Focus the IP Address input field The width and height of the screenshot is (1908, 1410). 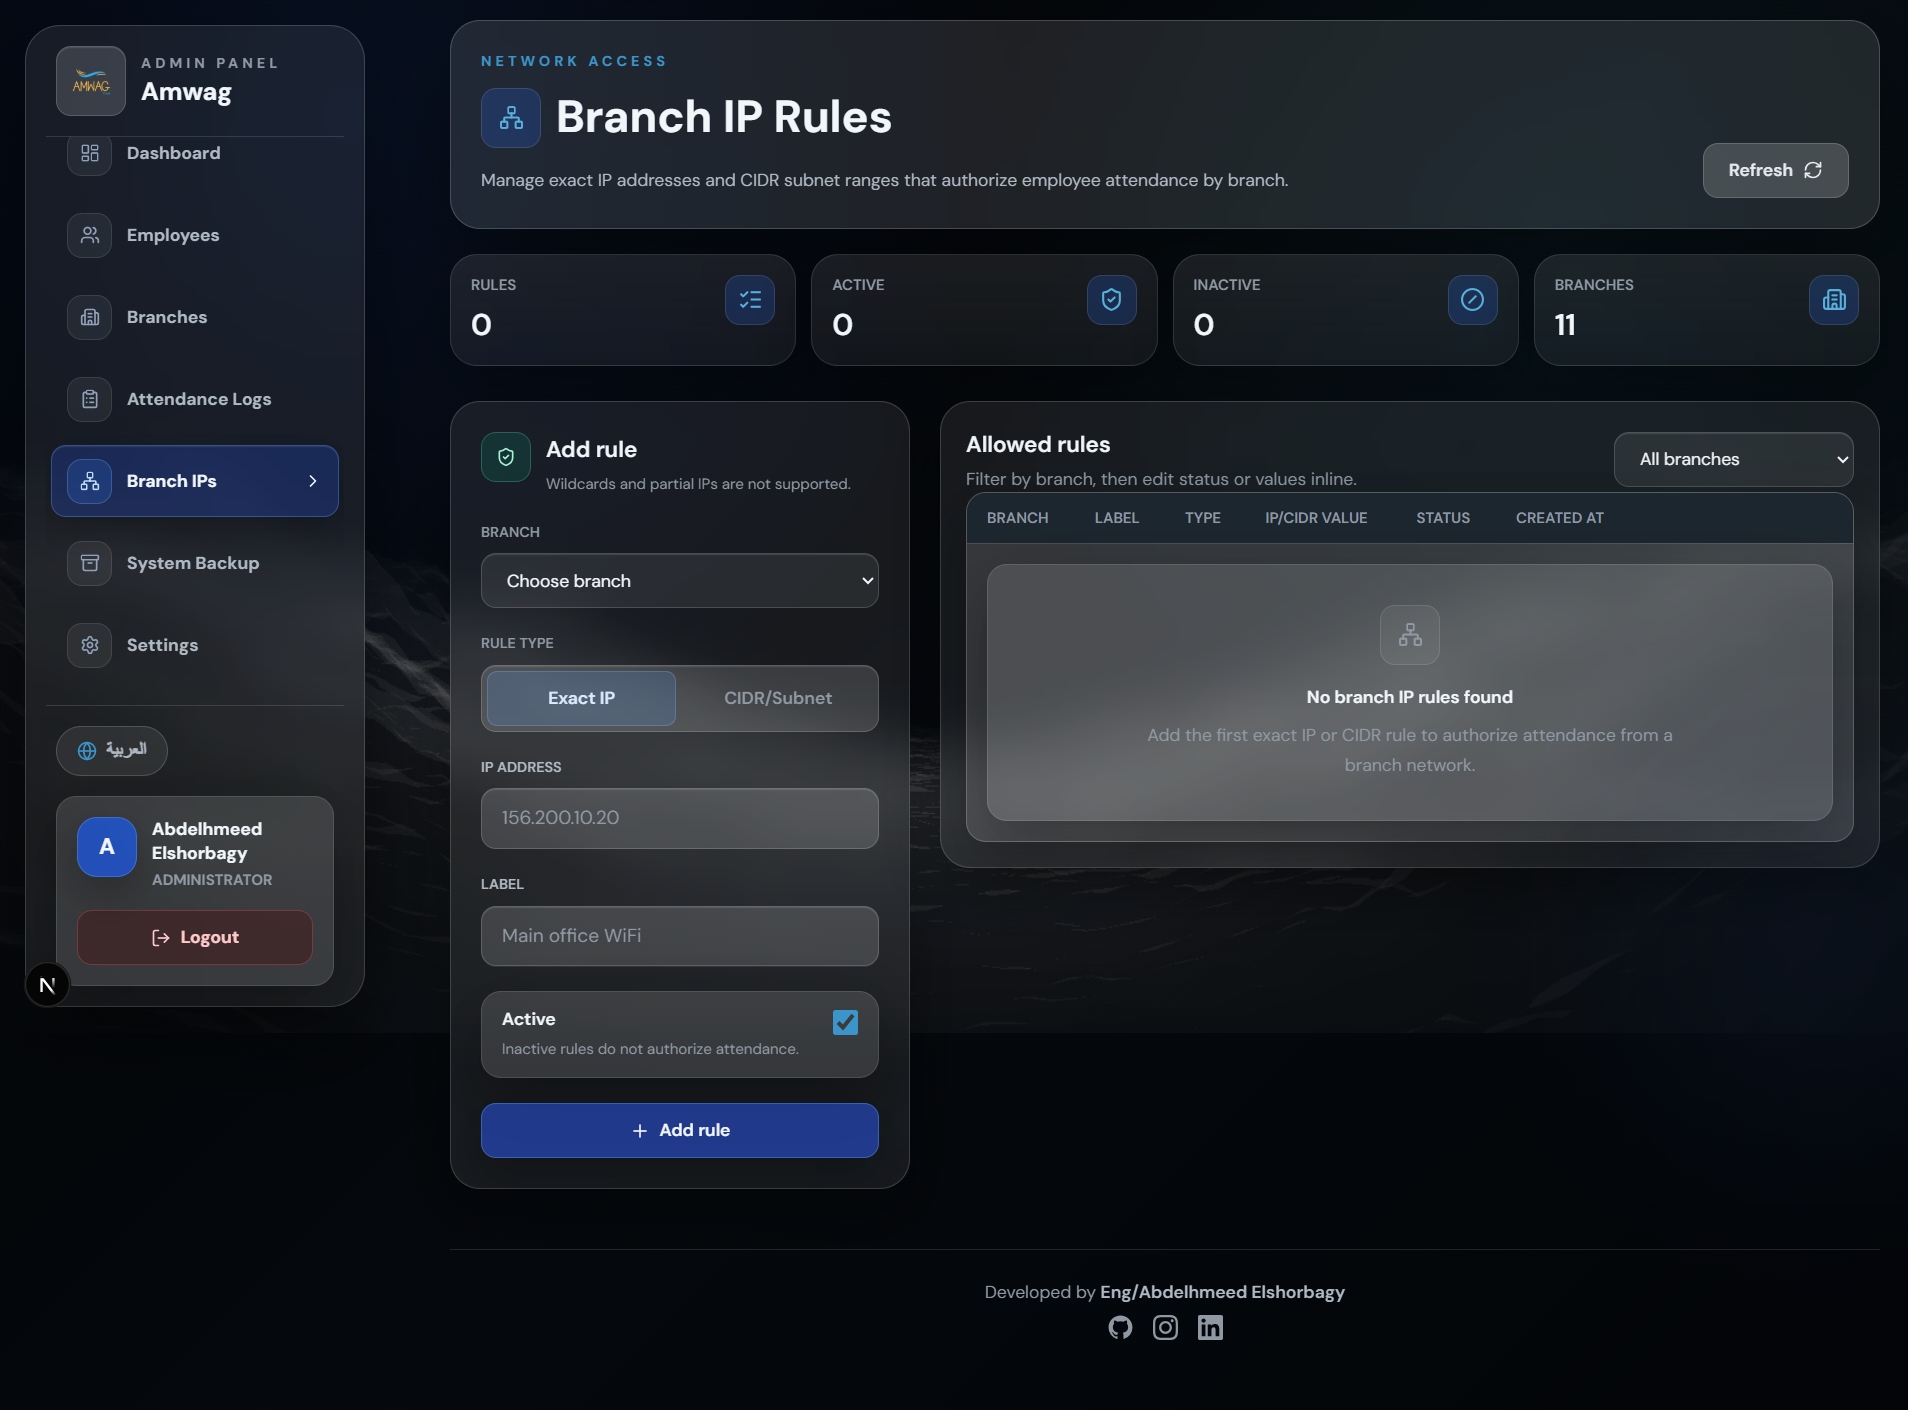coord(680,818)
